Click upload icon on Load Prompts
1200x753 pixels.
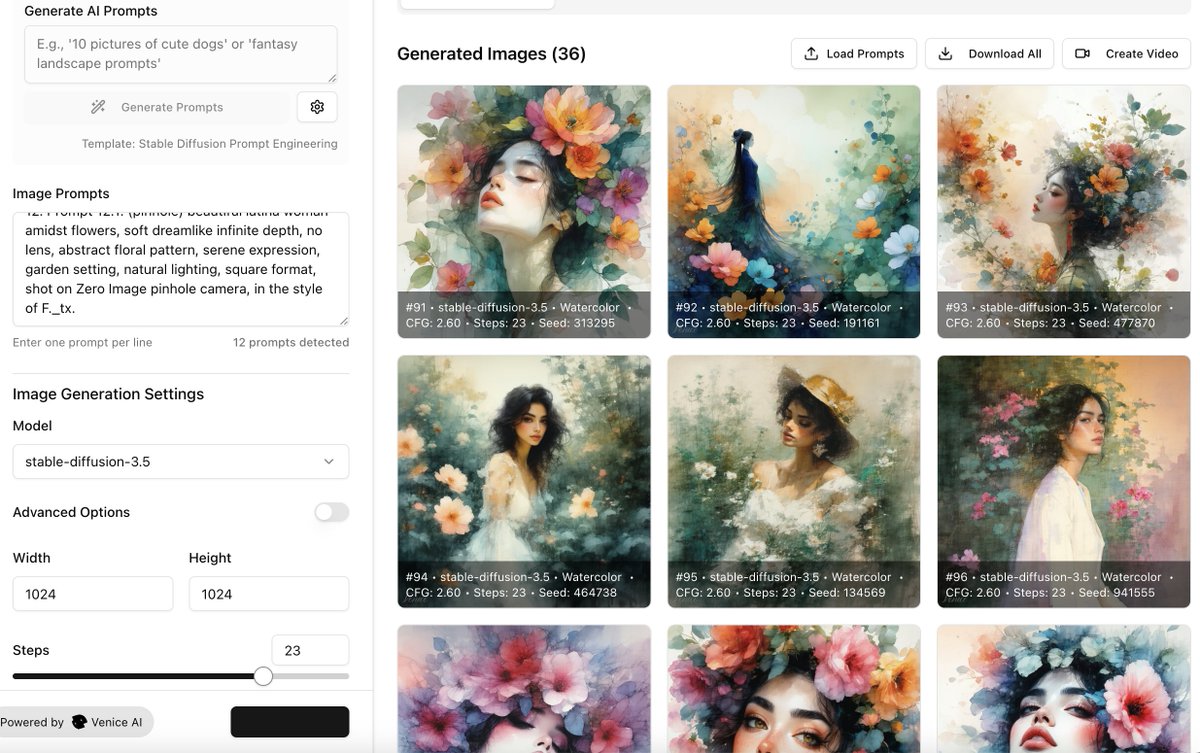tap(811, 54)
